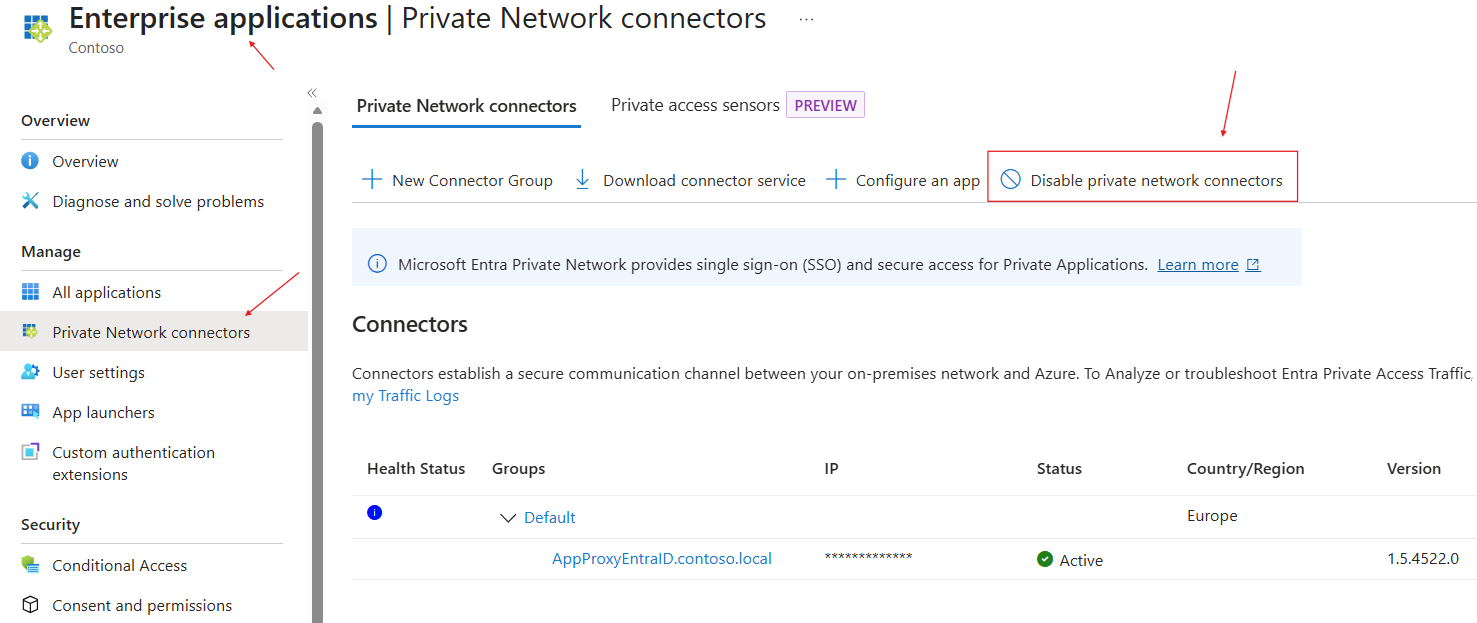
Task: Click the App launchers icon
Action: click(x=31, y=412)
